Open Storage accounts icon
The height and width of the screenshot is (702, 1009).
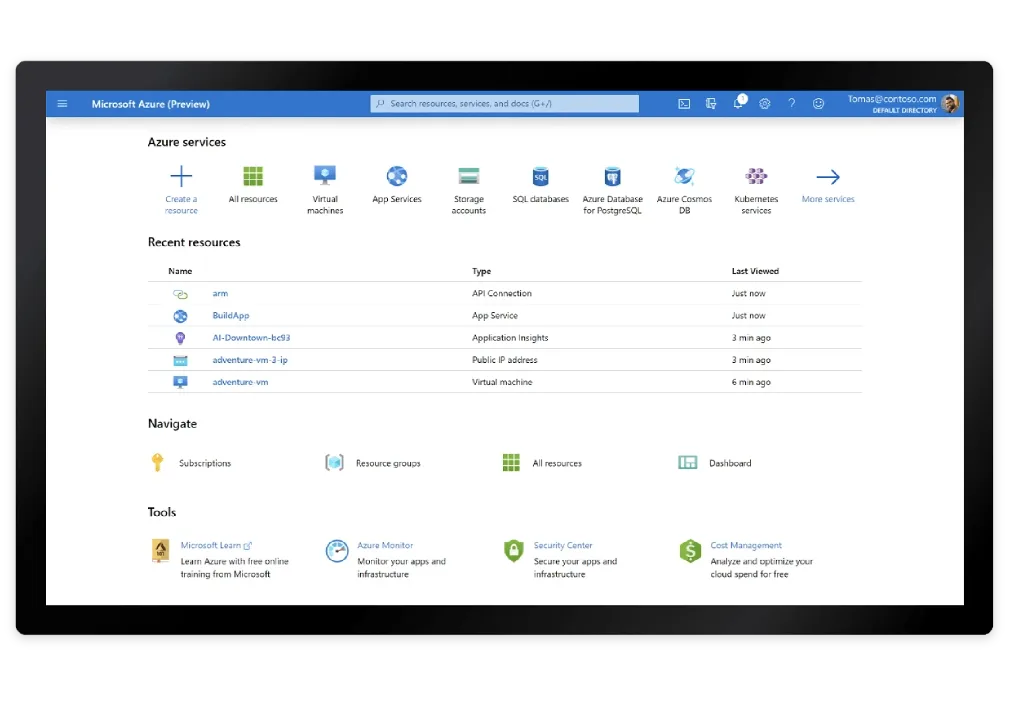468,176
